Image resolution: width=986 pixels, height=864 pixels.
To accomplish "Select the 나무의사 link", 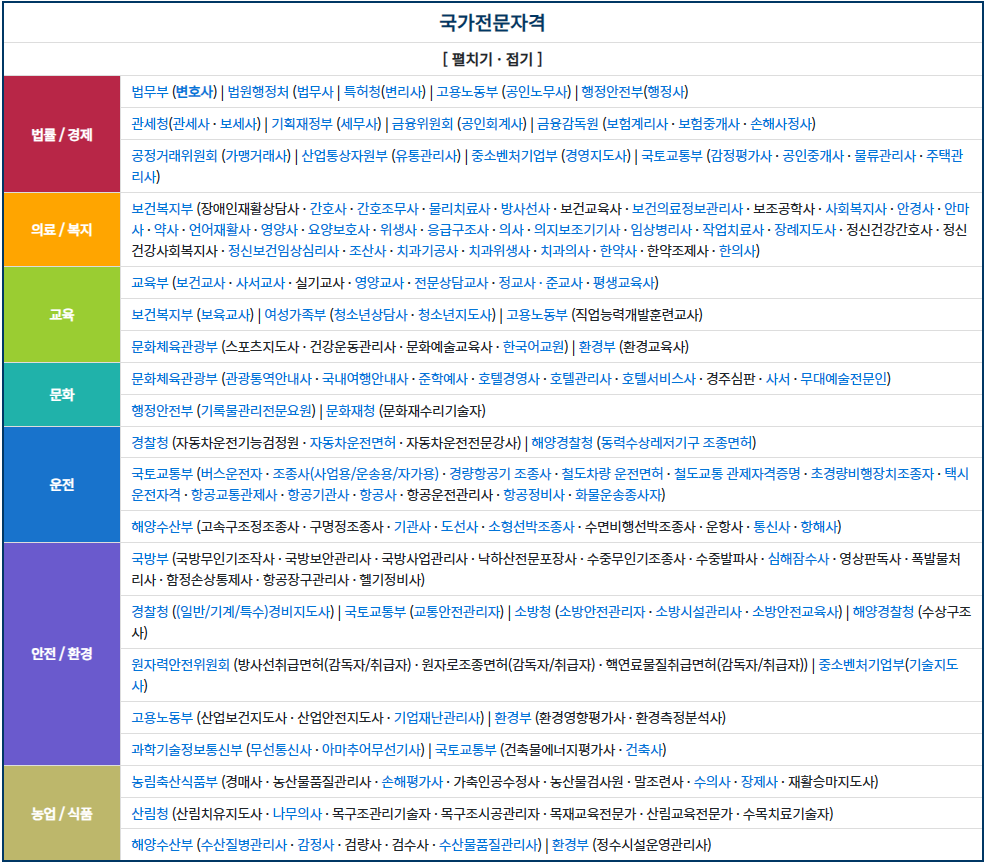I will pos(297,814).
